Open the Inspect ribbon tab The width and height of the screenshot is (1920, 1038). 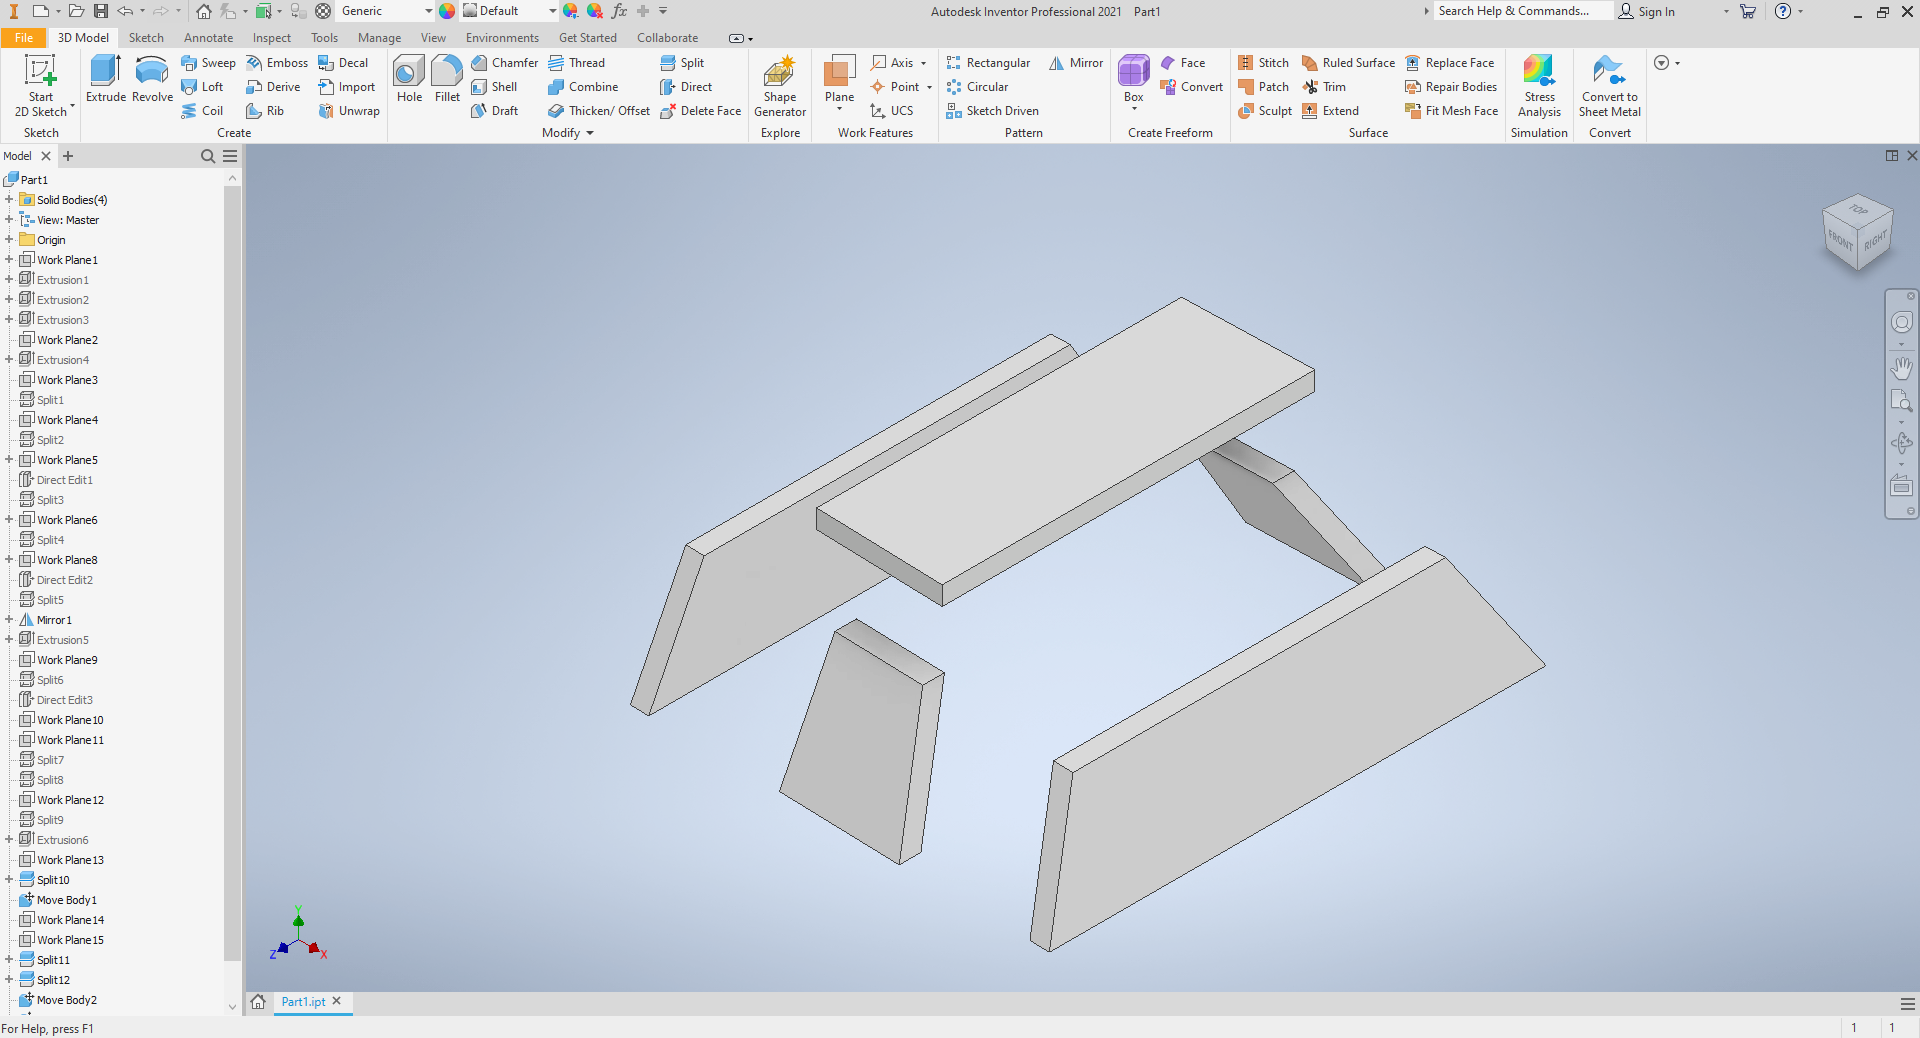[x=271, y=38]
